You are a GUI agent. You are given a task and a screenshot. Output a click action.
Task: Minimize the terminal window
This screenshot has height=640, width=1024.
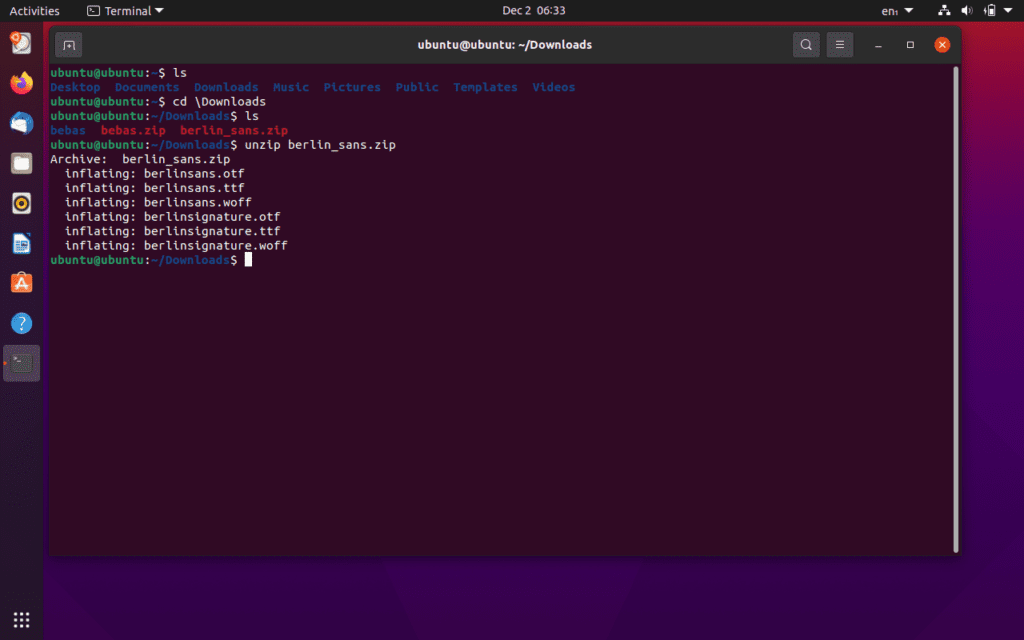(x=878, y=45)
